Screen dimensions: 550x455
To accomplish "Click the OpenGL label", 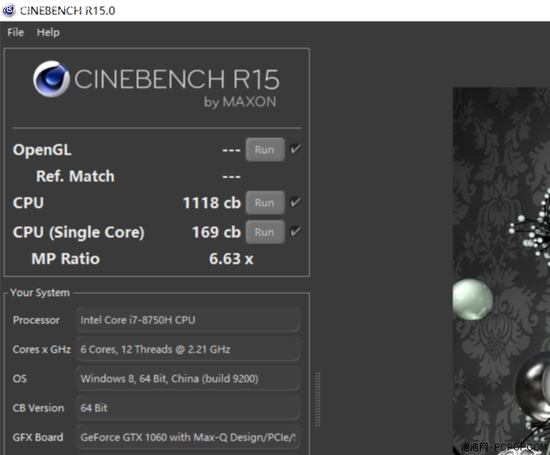I will 42,150.
